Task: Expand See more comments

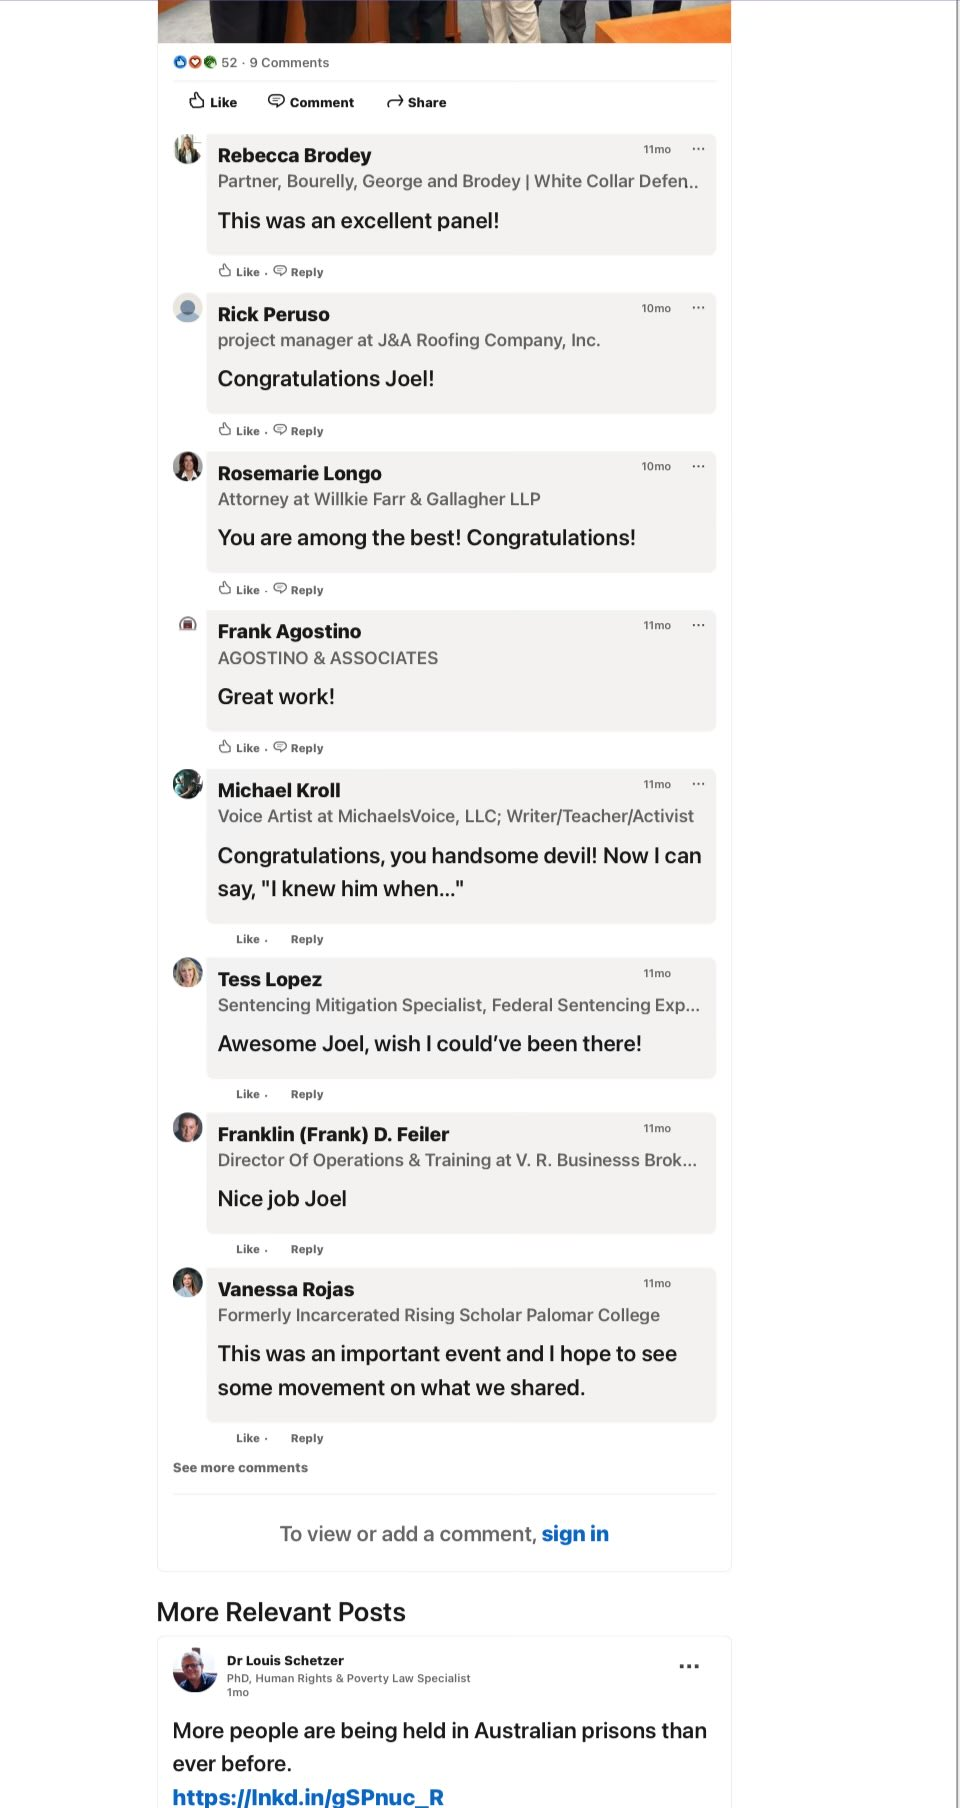Action: (240, 1467)
